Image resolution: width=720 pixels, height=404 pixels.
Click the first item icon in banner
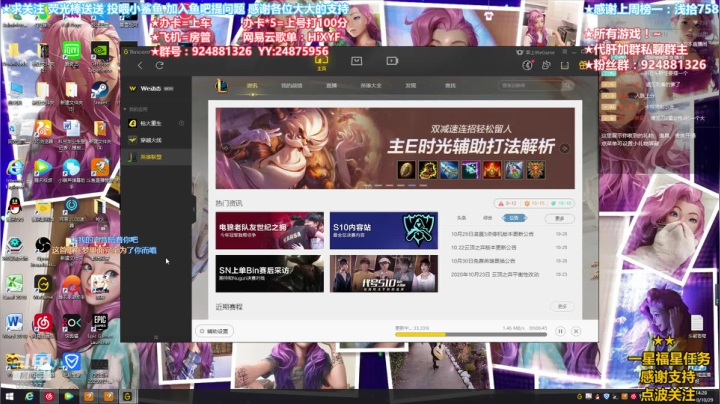(x=406, y=169)
